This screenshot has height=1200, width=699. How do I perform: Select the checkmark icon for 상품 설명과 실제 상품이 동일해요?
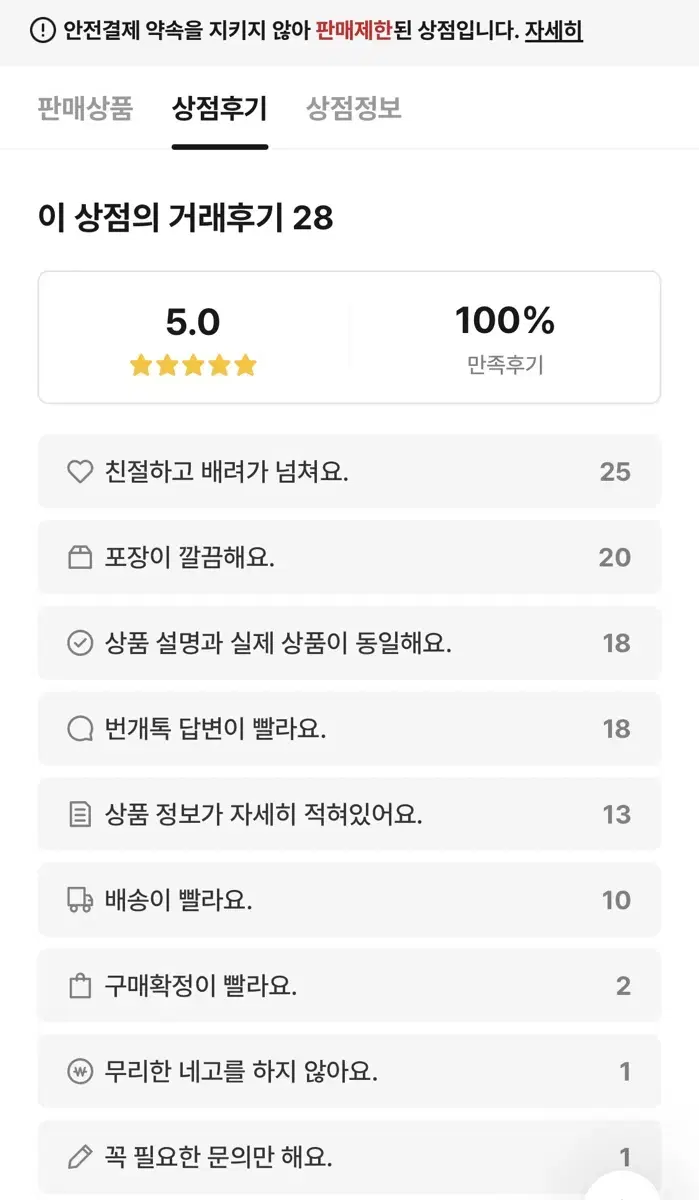pyautogui.click(x=80, y=643)
